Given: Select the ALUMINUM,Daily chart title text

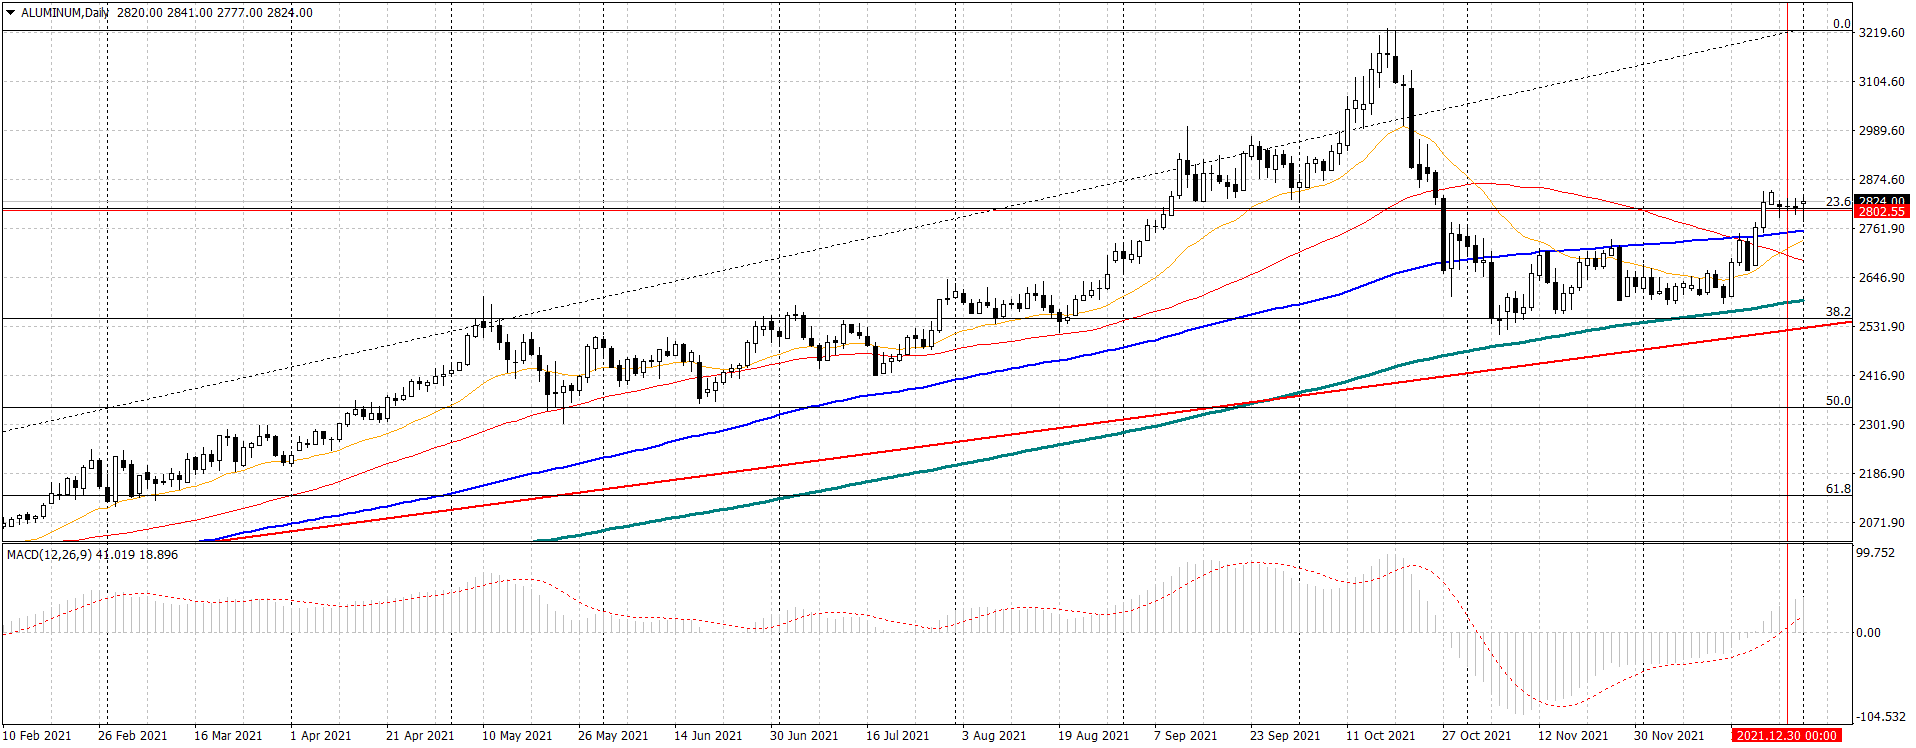Looking at the screenshot, I should click(65, 13).
